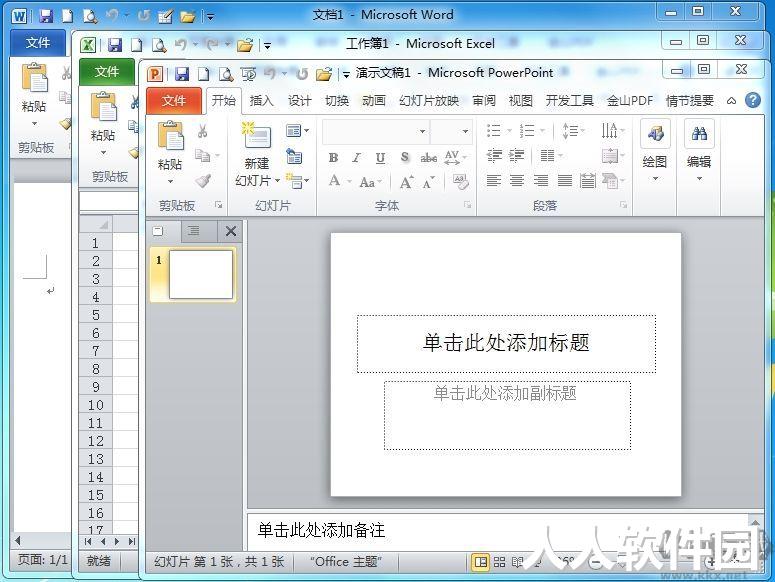Click the Text Direction icon
The image size is (775, 582).
tap(613, 130)
